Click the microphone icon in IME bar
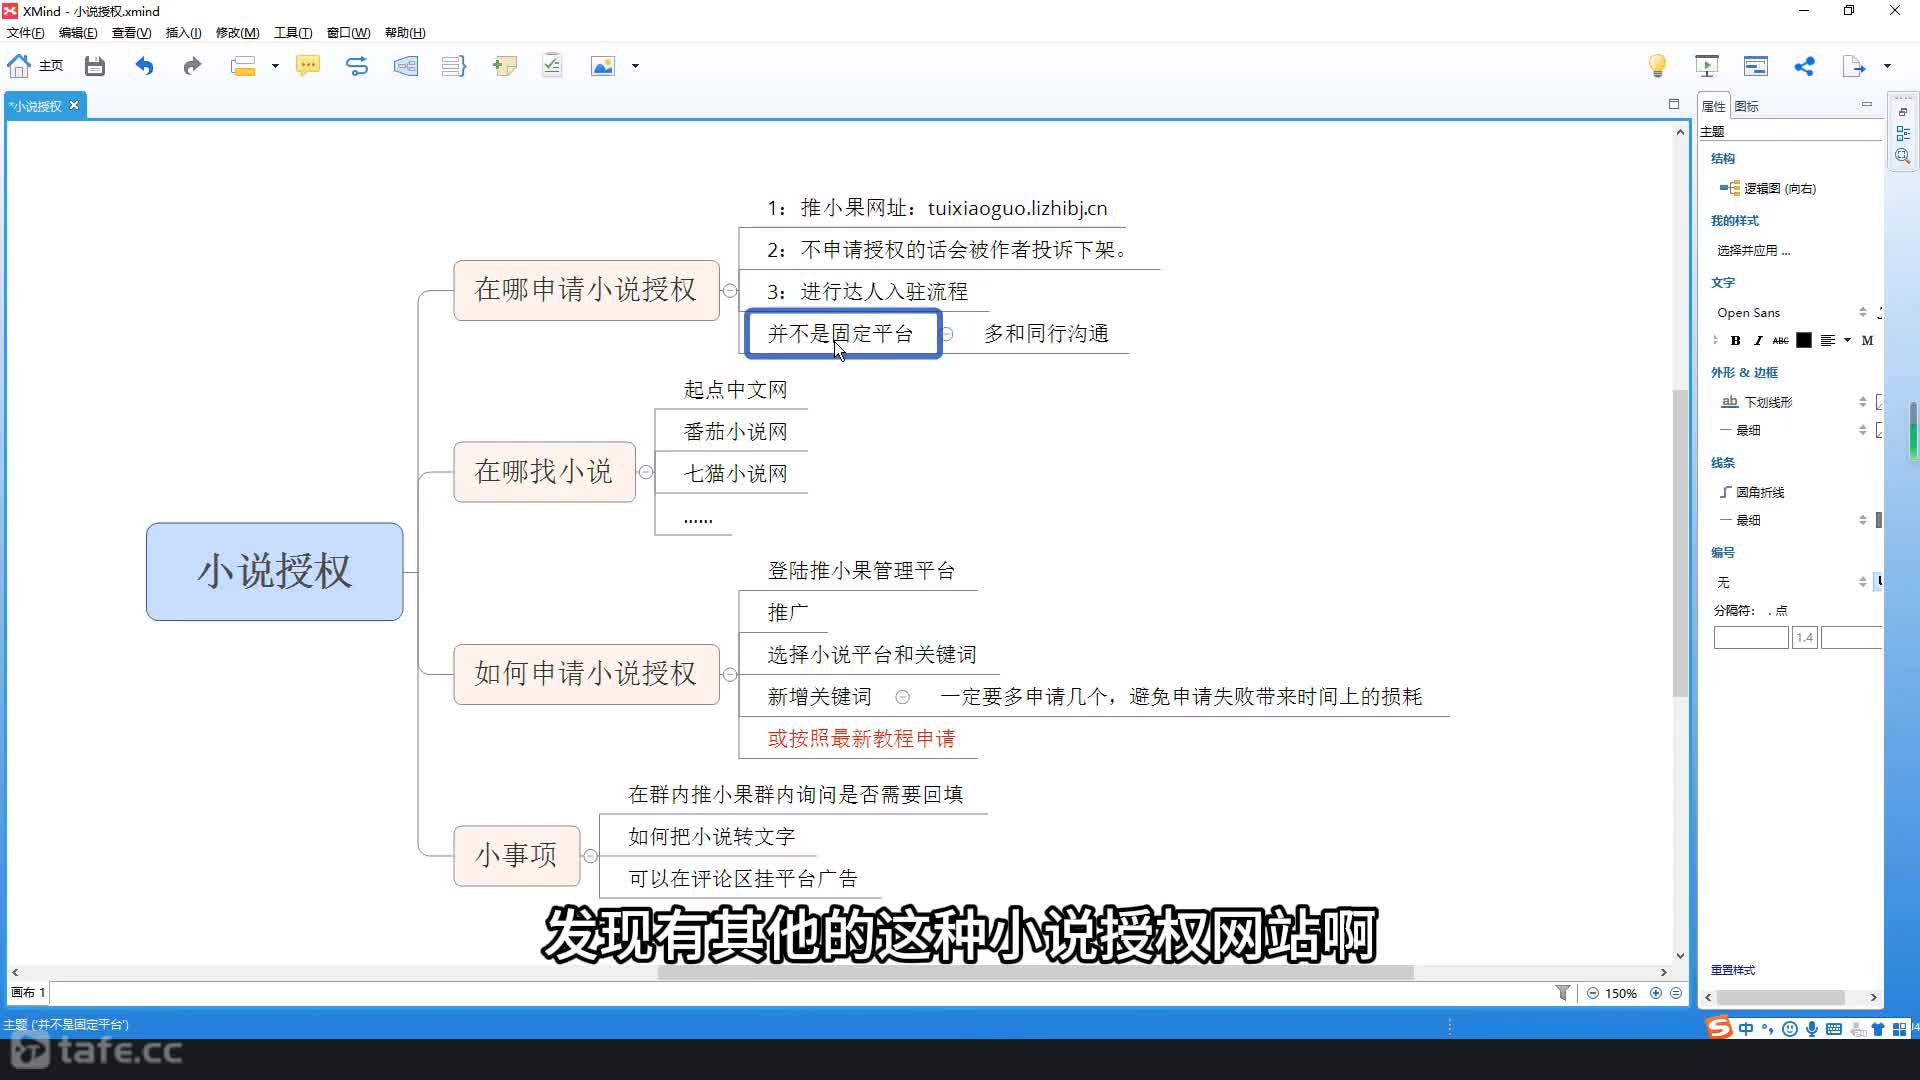This screenshot has width=1920, height=1080. (x=1812, y=1029)
